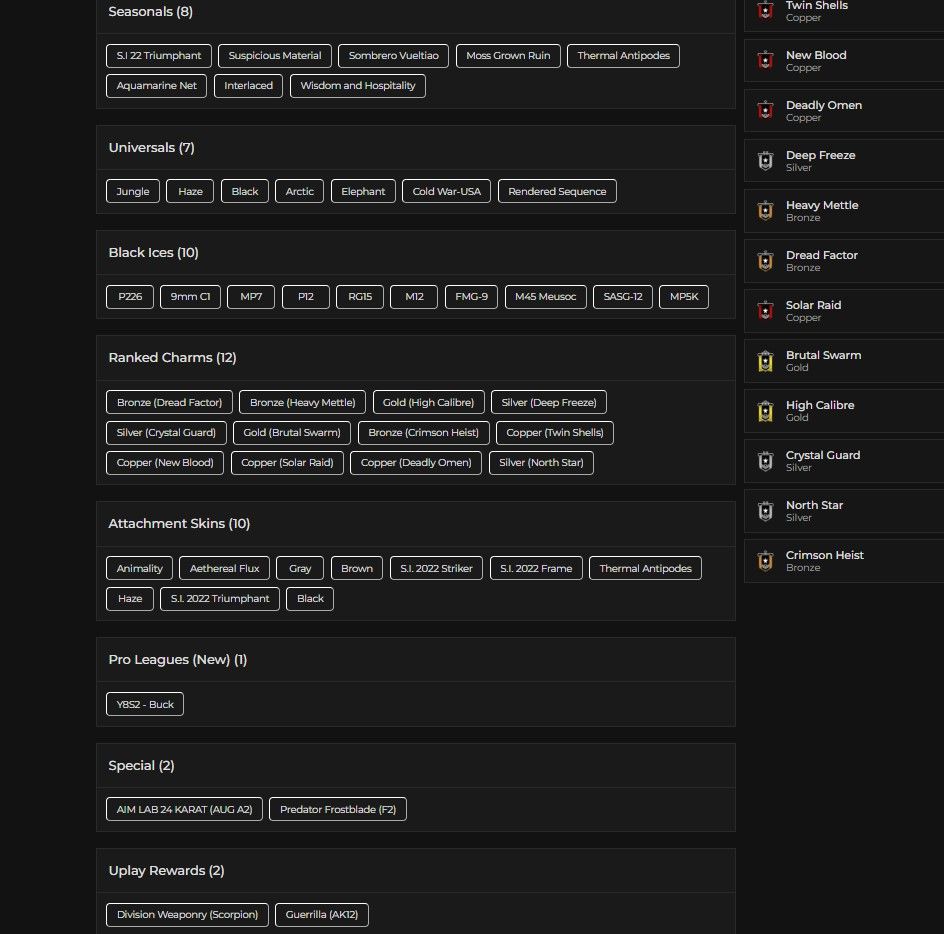
Task: Select Copper (Twin Shells) charm tag
Action: point(554,432)
